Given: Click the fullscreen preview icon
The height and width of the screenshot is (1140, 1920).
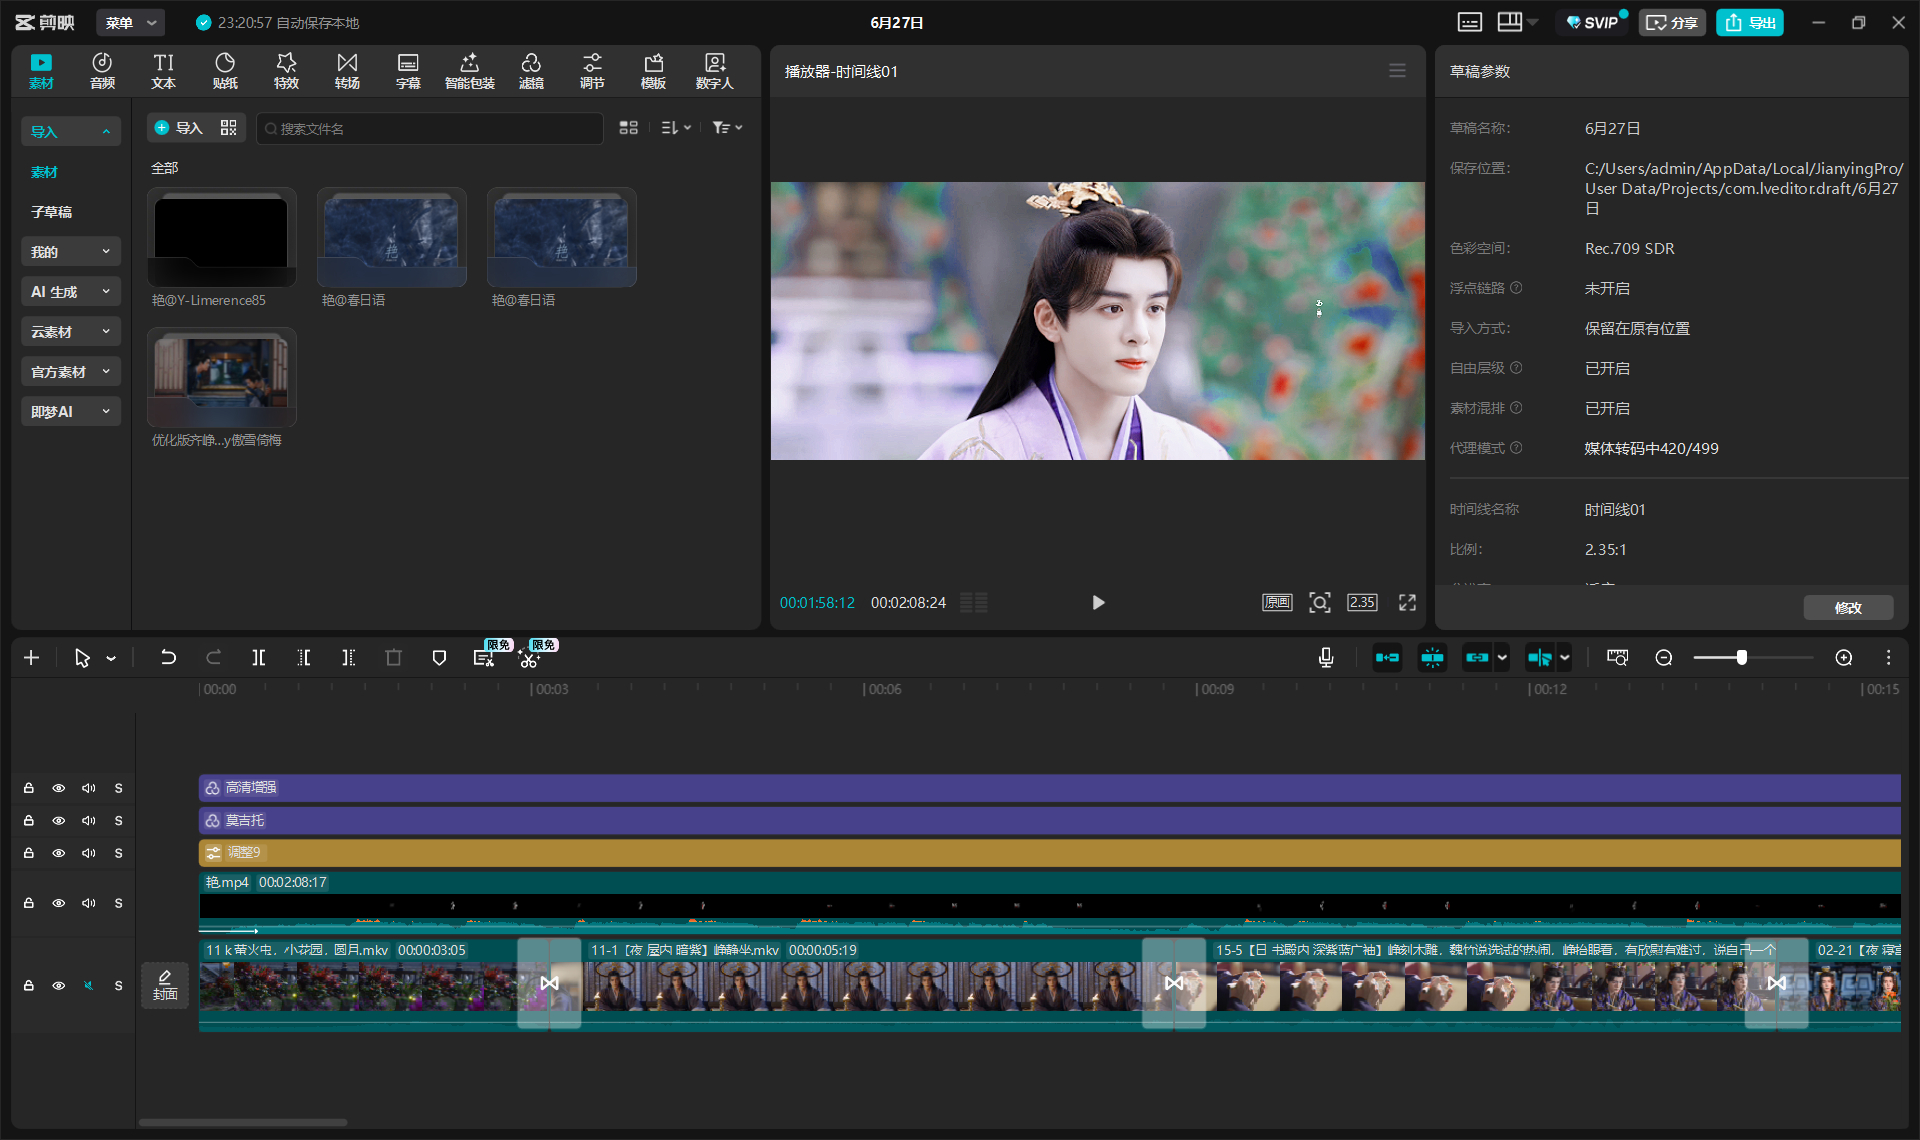Looking at the screenshot, I should coord(1407,602).
